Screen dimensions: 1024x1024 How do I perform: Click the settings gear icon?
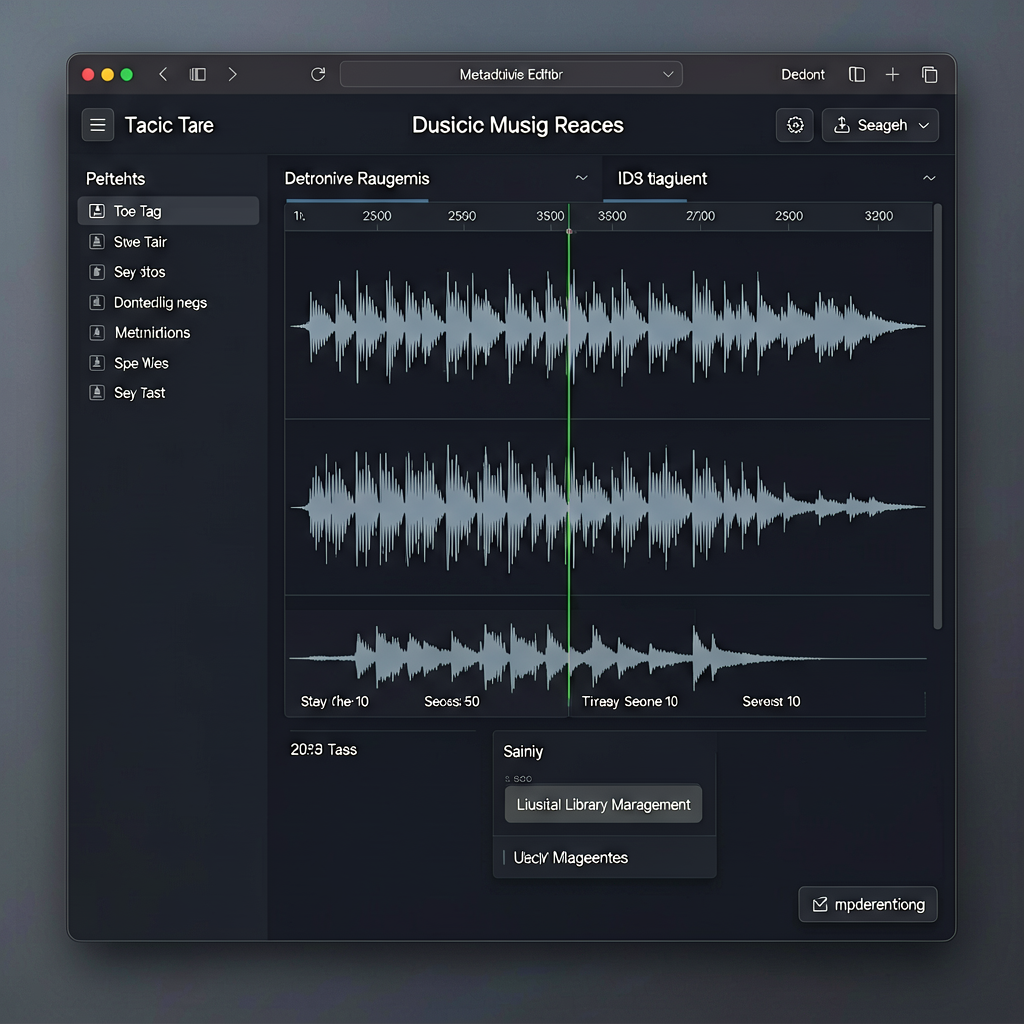pyautogui.click(x=795, y=125)
